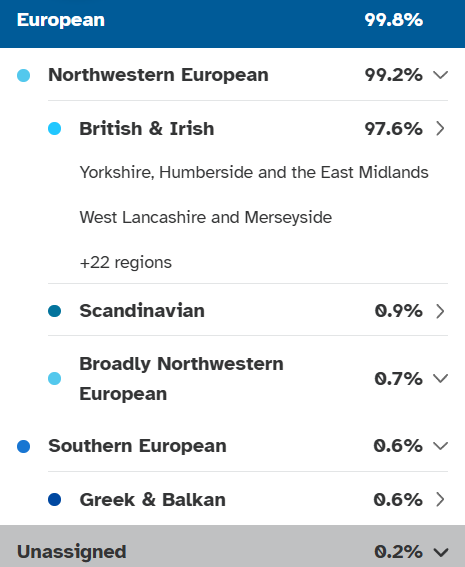This screenshot has width=465, height=567.
Task: Open British & Irish details arrow
Action: pyautogui.click(x=440, y=129)
